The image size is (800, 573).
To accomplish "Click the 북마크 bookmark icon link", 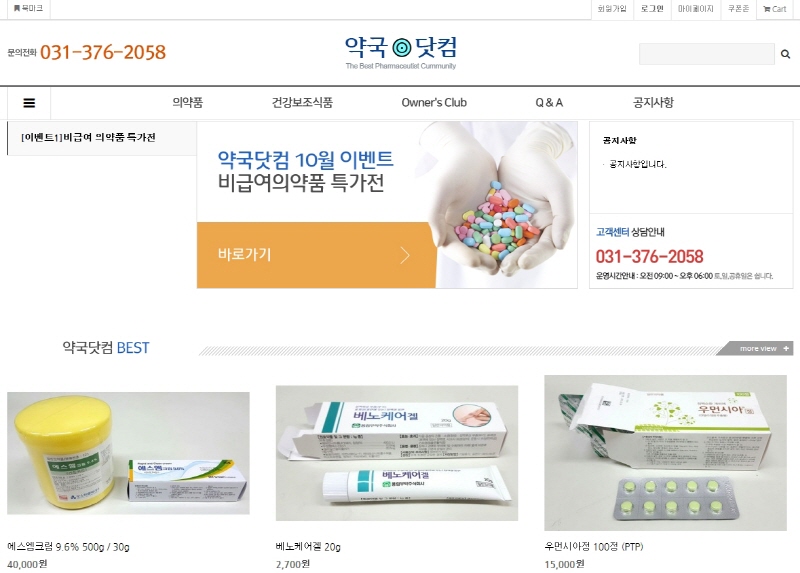I will point(28,8).
